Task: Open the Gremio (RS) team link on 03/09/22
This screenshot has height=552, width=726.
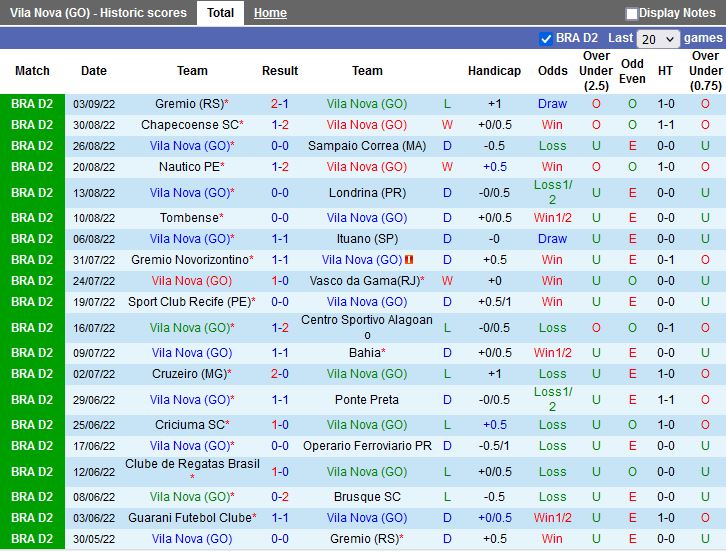Action: tap(188, 104)
